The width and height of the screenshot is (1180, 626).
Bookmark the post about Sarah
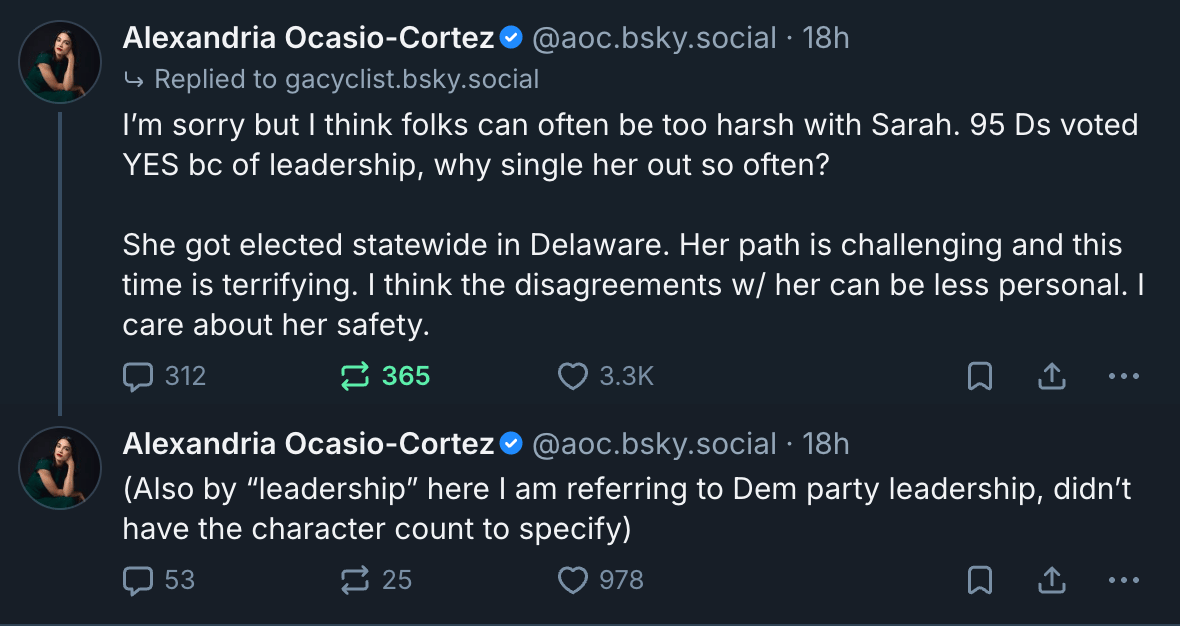(979, 376)
